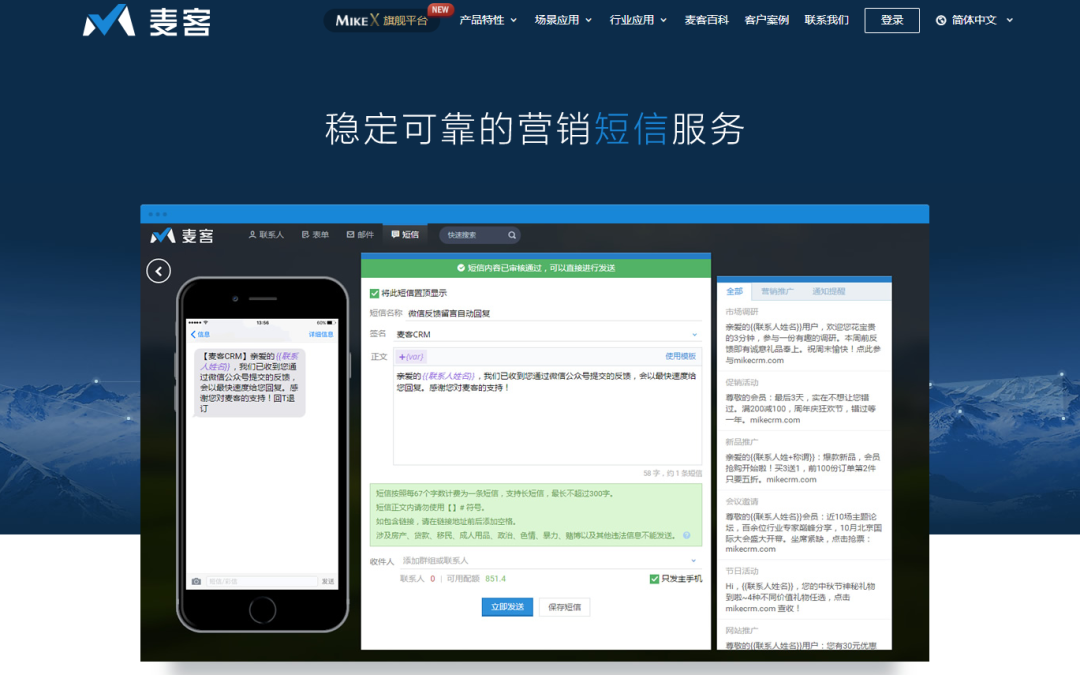1080x675 pixels.
Task: Expand the 行业应用 menu
Action: tap(638, 20)
